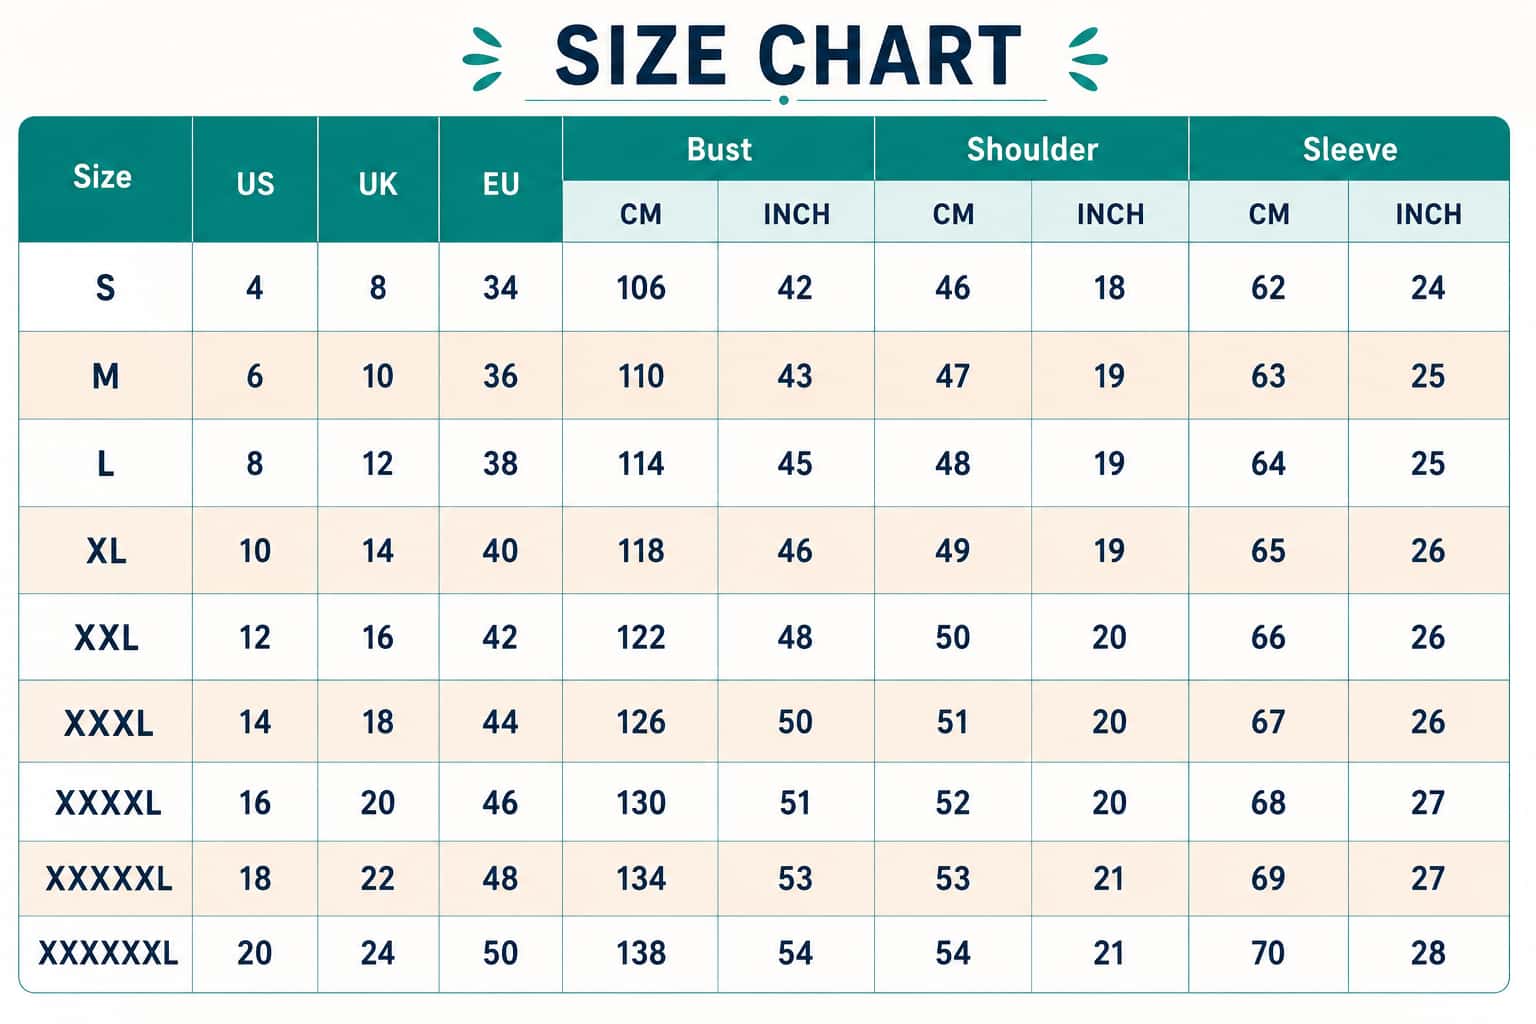
Task: Click the EU column header
Action: pyautogui.click(x=500, y=184)
